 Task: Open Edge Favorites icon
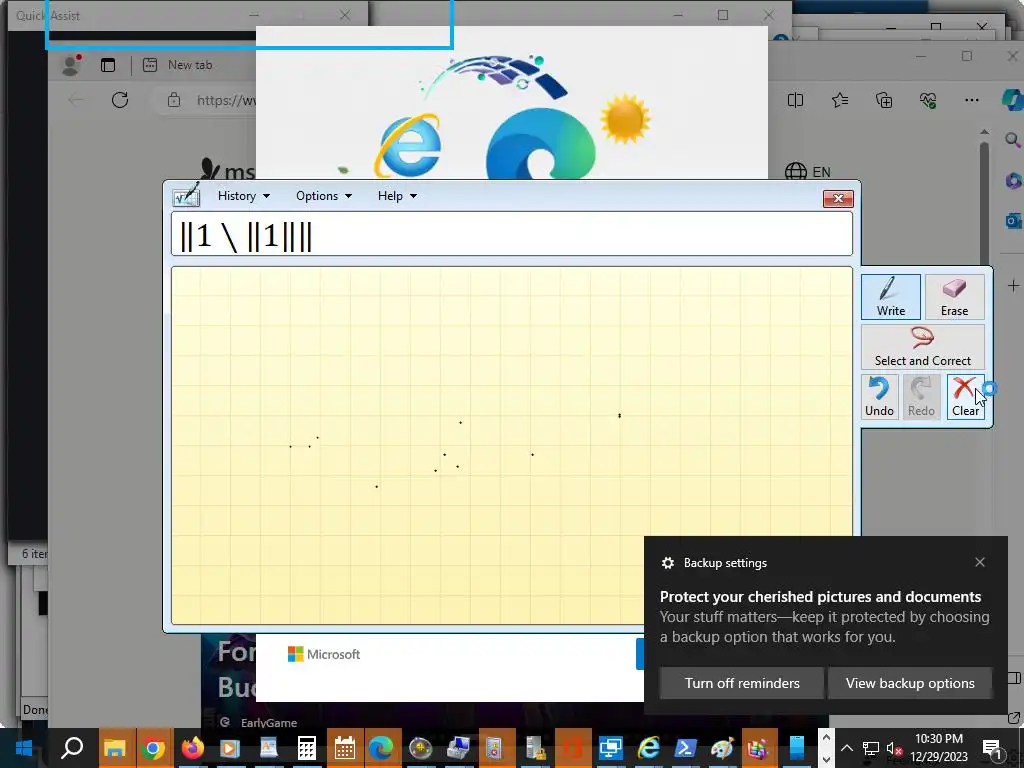840,100
